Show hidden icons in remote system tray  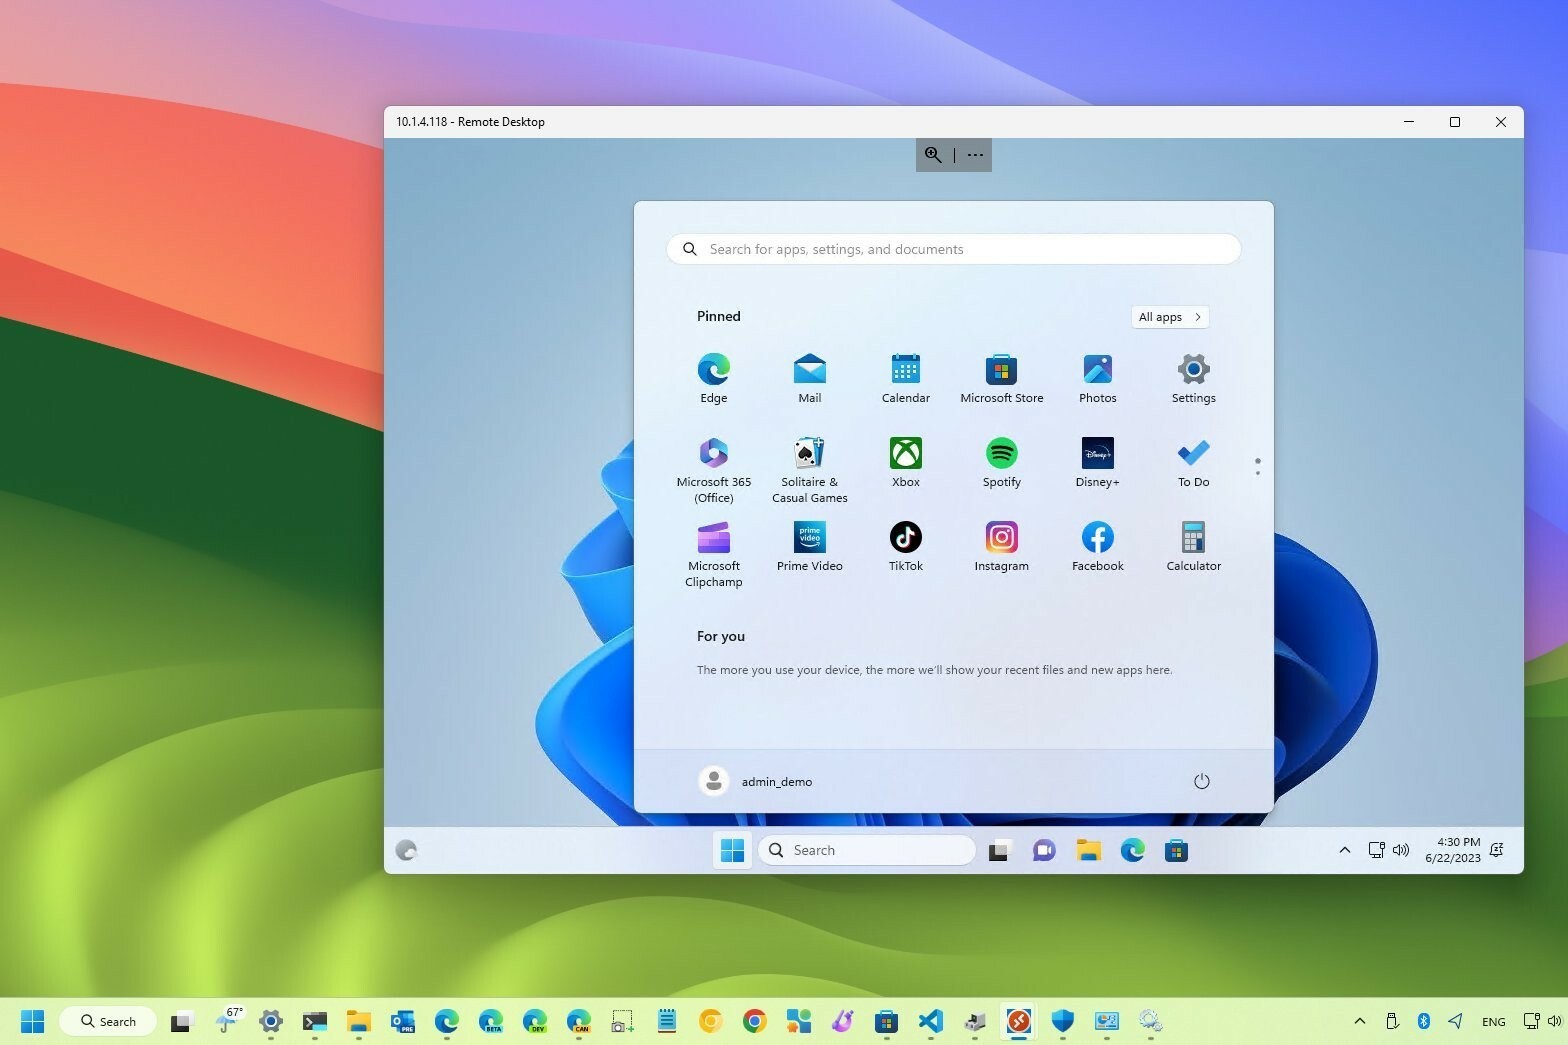(x=1344, y=850)
